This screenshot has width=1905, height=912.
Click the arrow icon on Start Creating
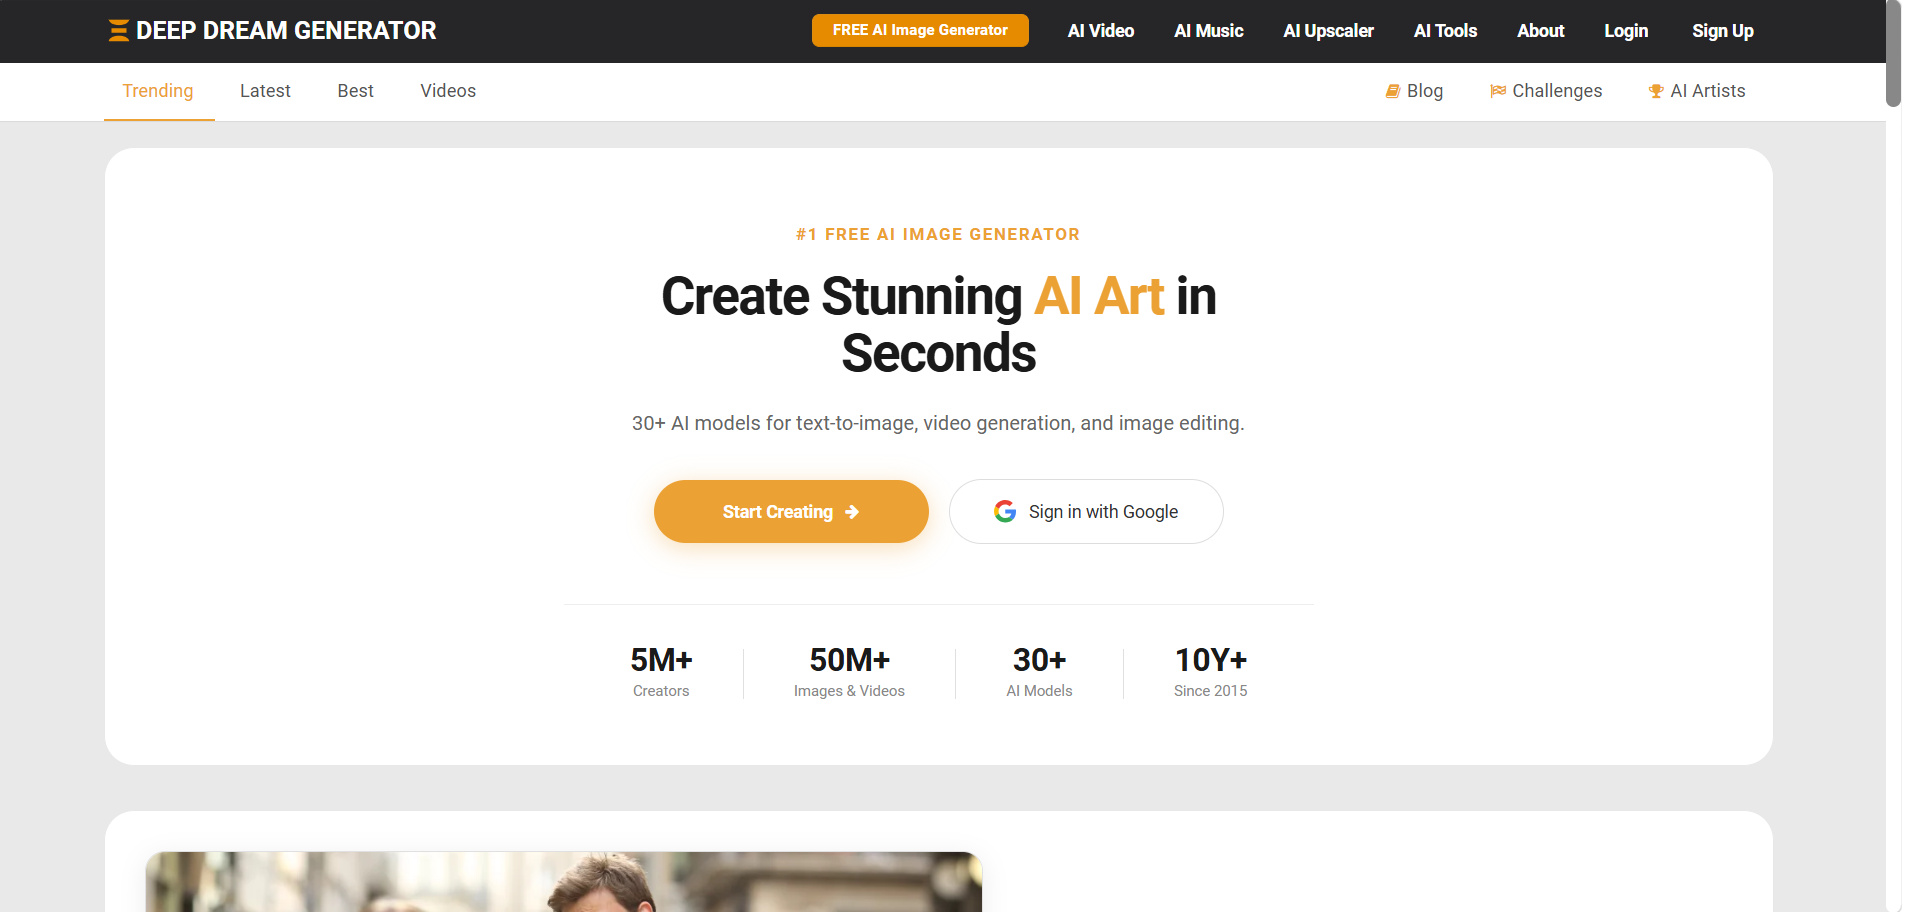tap(852, 512)
